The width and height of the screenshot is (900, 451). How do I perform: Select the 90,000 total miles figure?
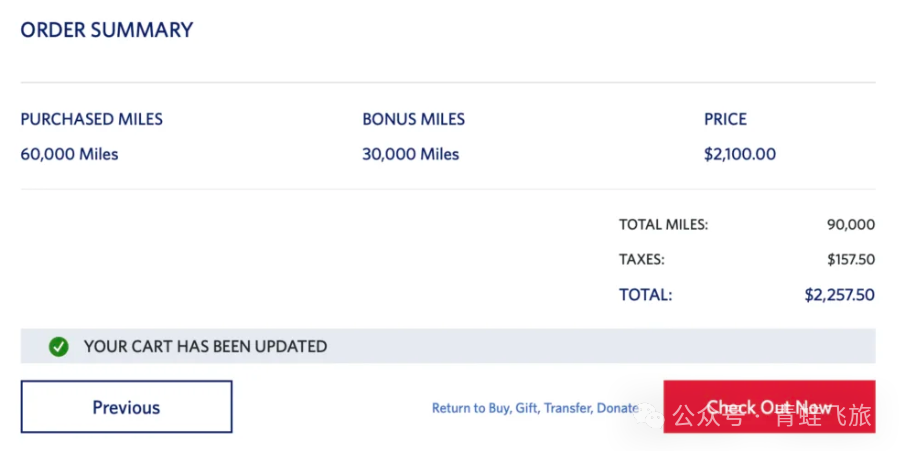(x=851, y=225)
